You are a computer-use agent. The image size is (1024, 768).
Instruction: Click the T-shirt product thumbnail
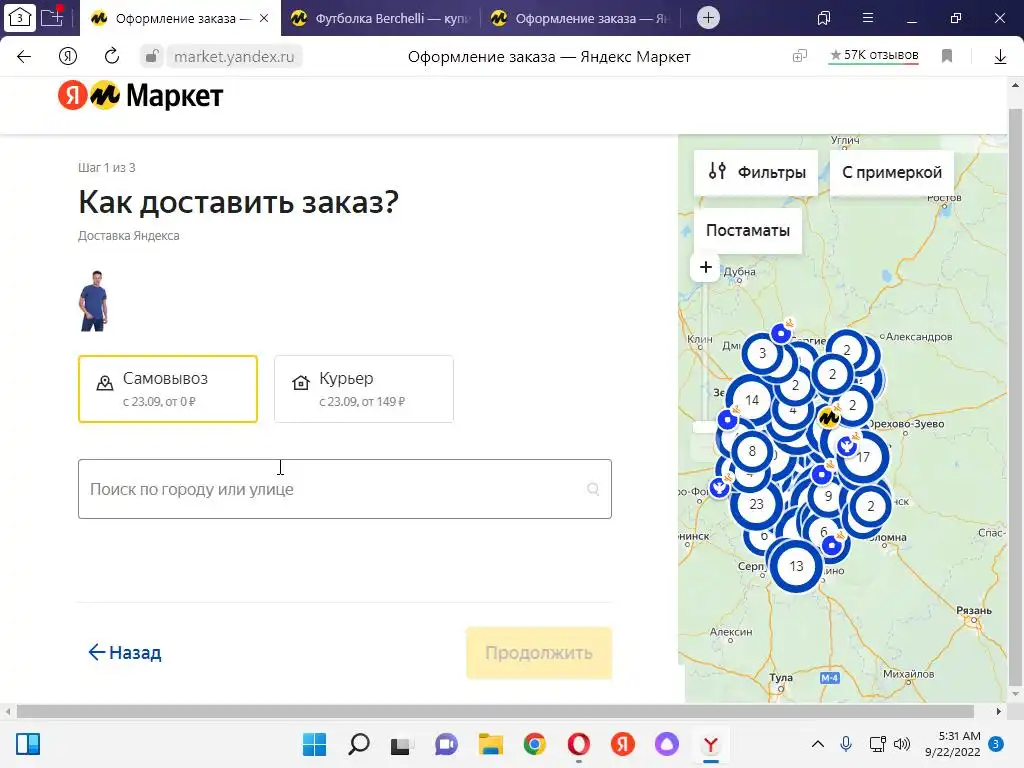coord(94,301)
